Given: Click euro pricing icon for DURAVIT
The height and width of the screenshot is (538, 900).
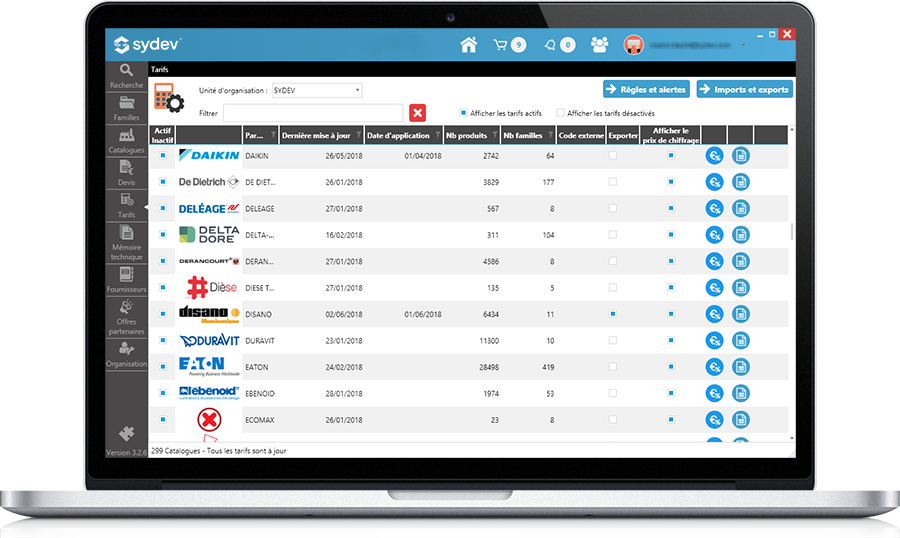Looking at the screenshot, I should (715, 340).
